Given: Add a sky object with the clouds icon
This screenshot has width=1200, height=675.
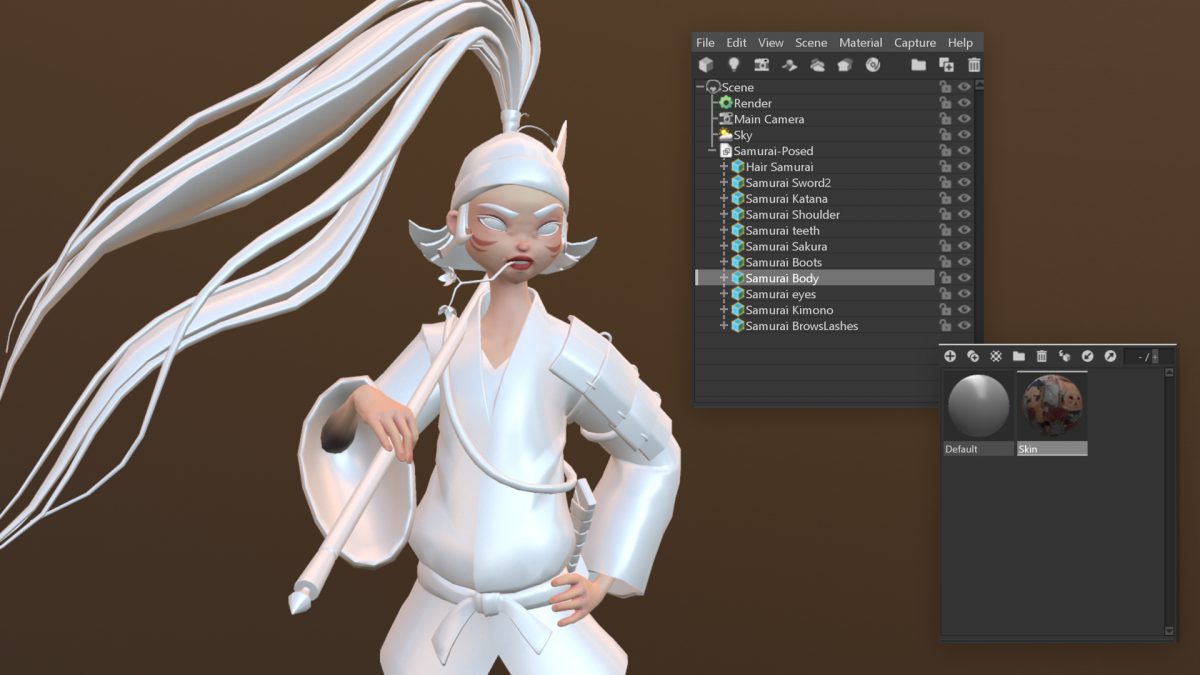Looking at the screenshot, I should [818, 64].
